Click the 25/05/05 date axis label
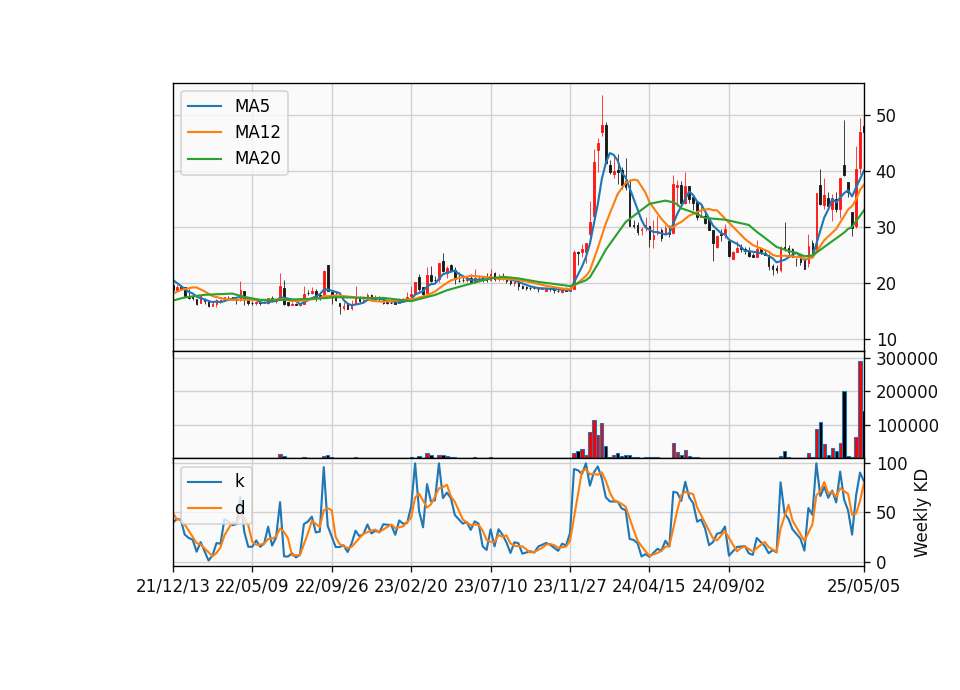960x690 pixels. (x=864, y=587)
